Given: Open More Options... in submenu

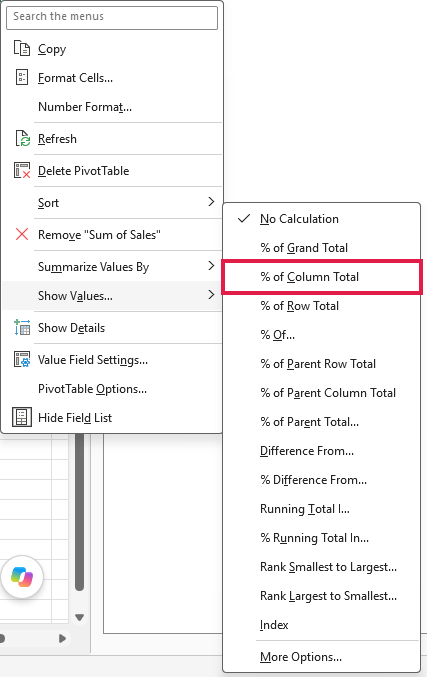Looking at the screenshot, I should pos(301,657).
